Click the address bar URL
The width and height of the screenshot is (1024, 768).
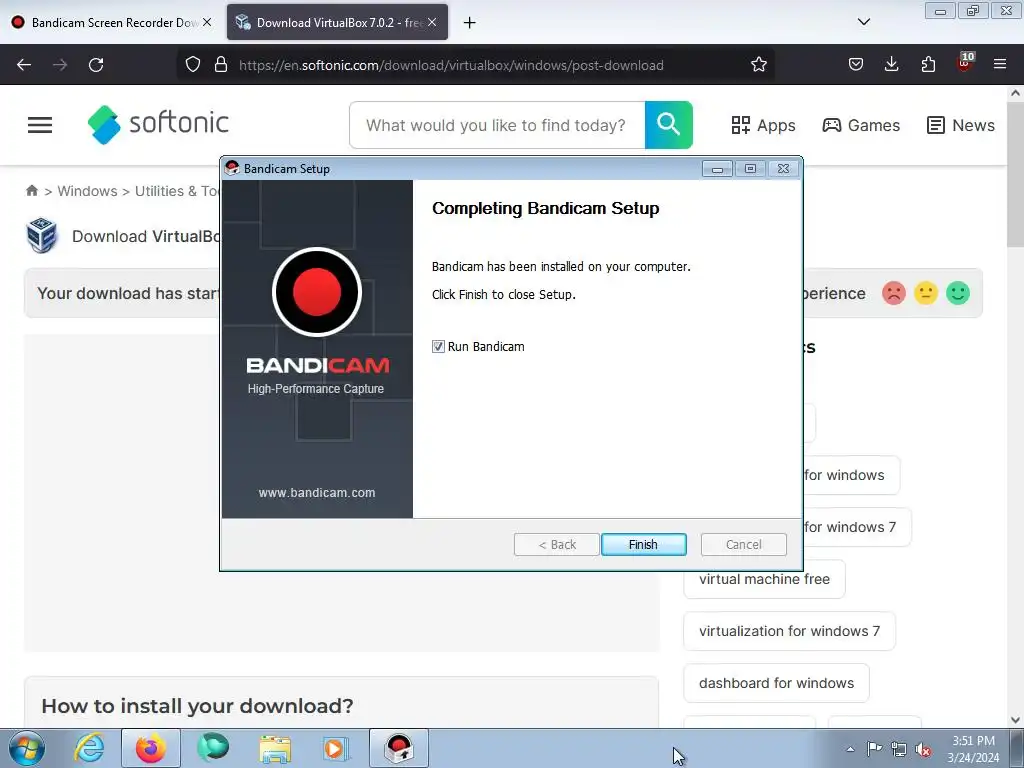click(x=451, y=65)
